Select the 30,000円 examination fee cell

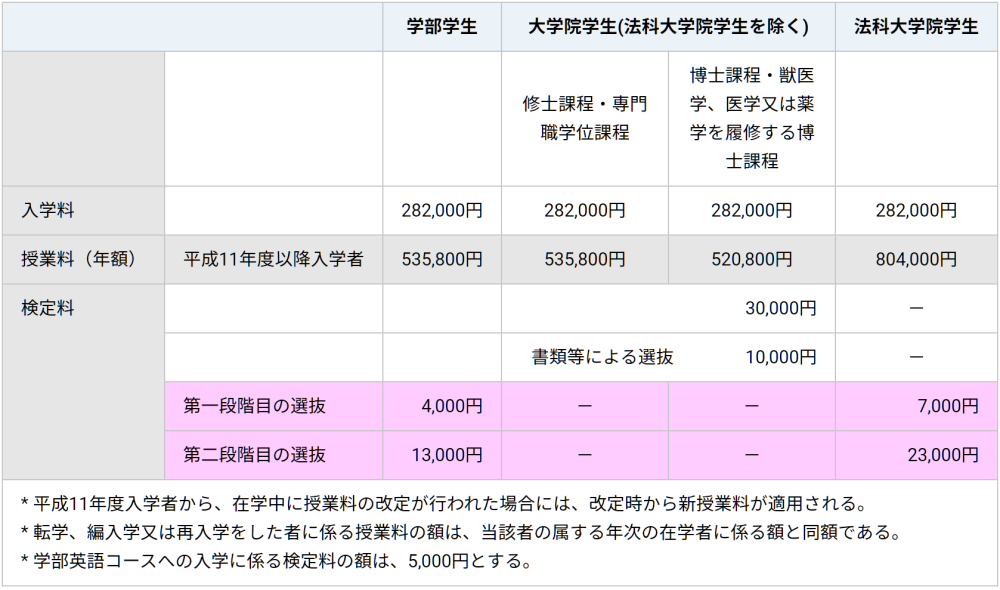coord(668,309)
